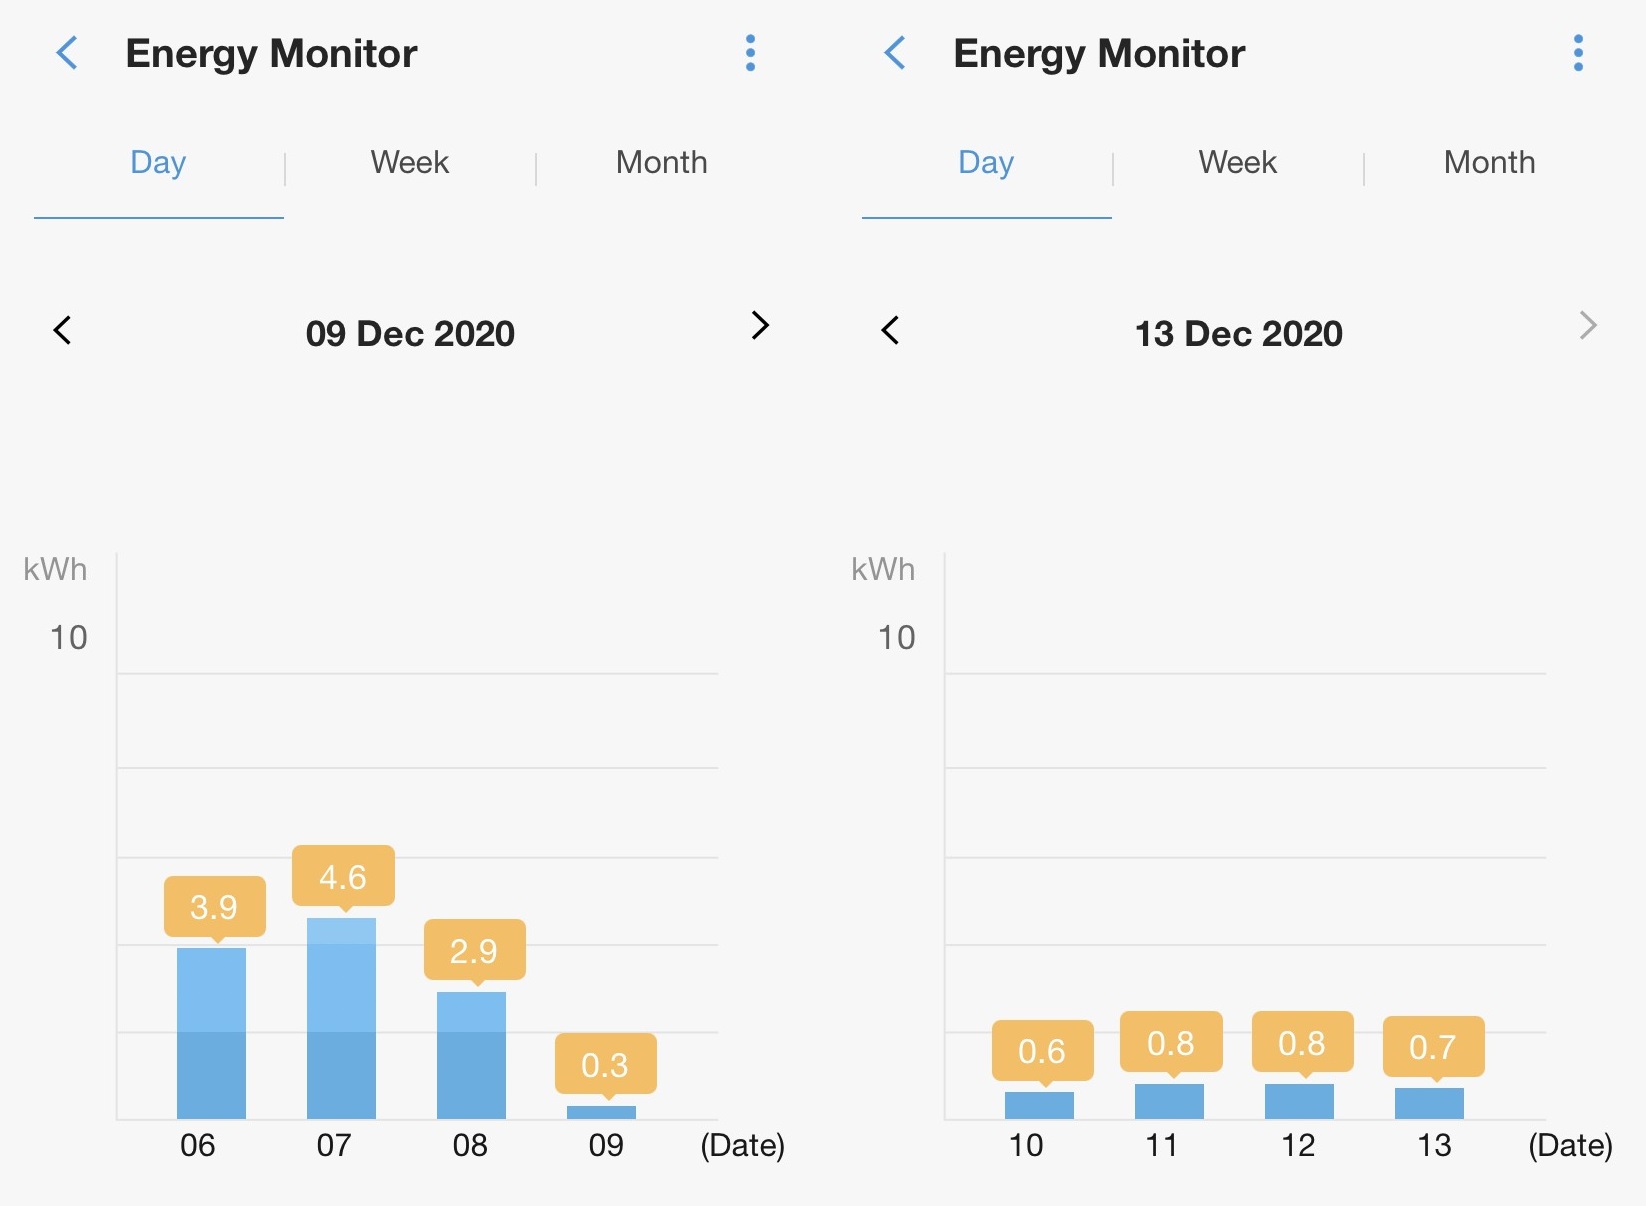Tap the 0.3 kWh label for date 09
Screen dimensions: 1646x1206
pyautogui.click(x=605, y=1065)
